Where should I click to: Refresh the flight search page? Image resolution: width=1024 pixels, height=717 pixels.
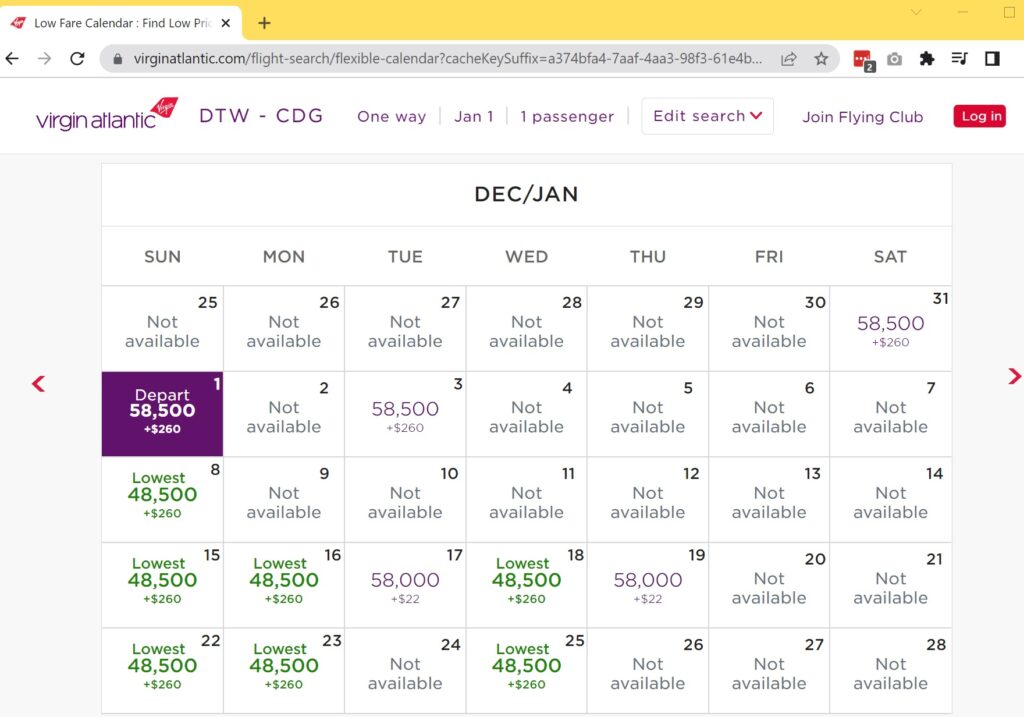77,58
